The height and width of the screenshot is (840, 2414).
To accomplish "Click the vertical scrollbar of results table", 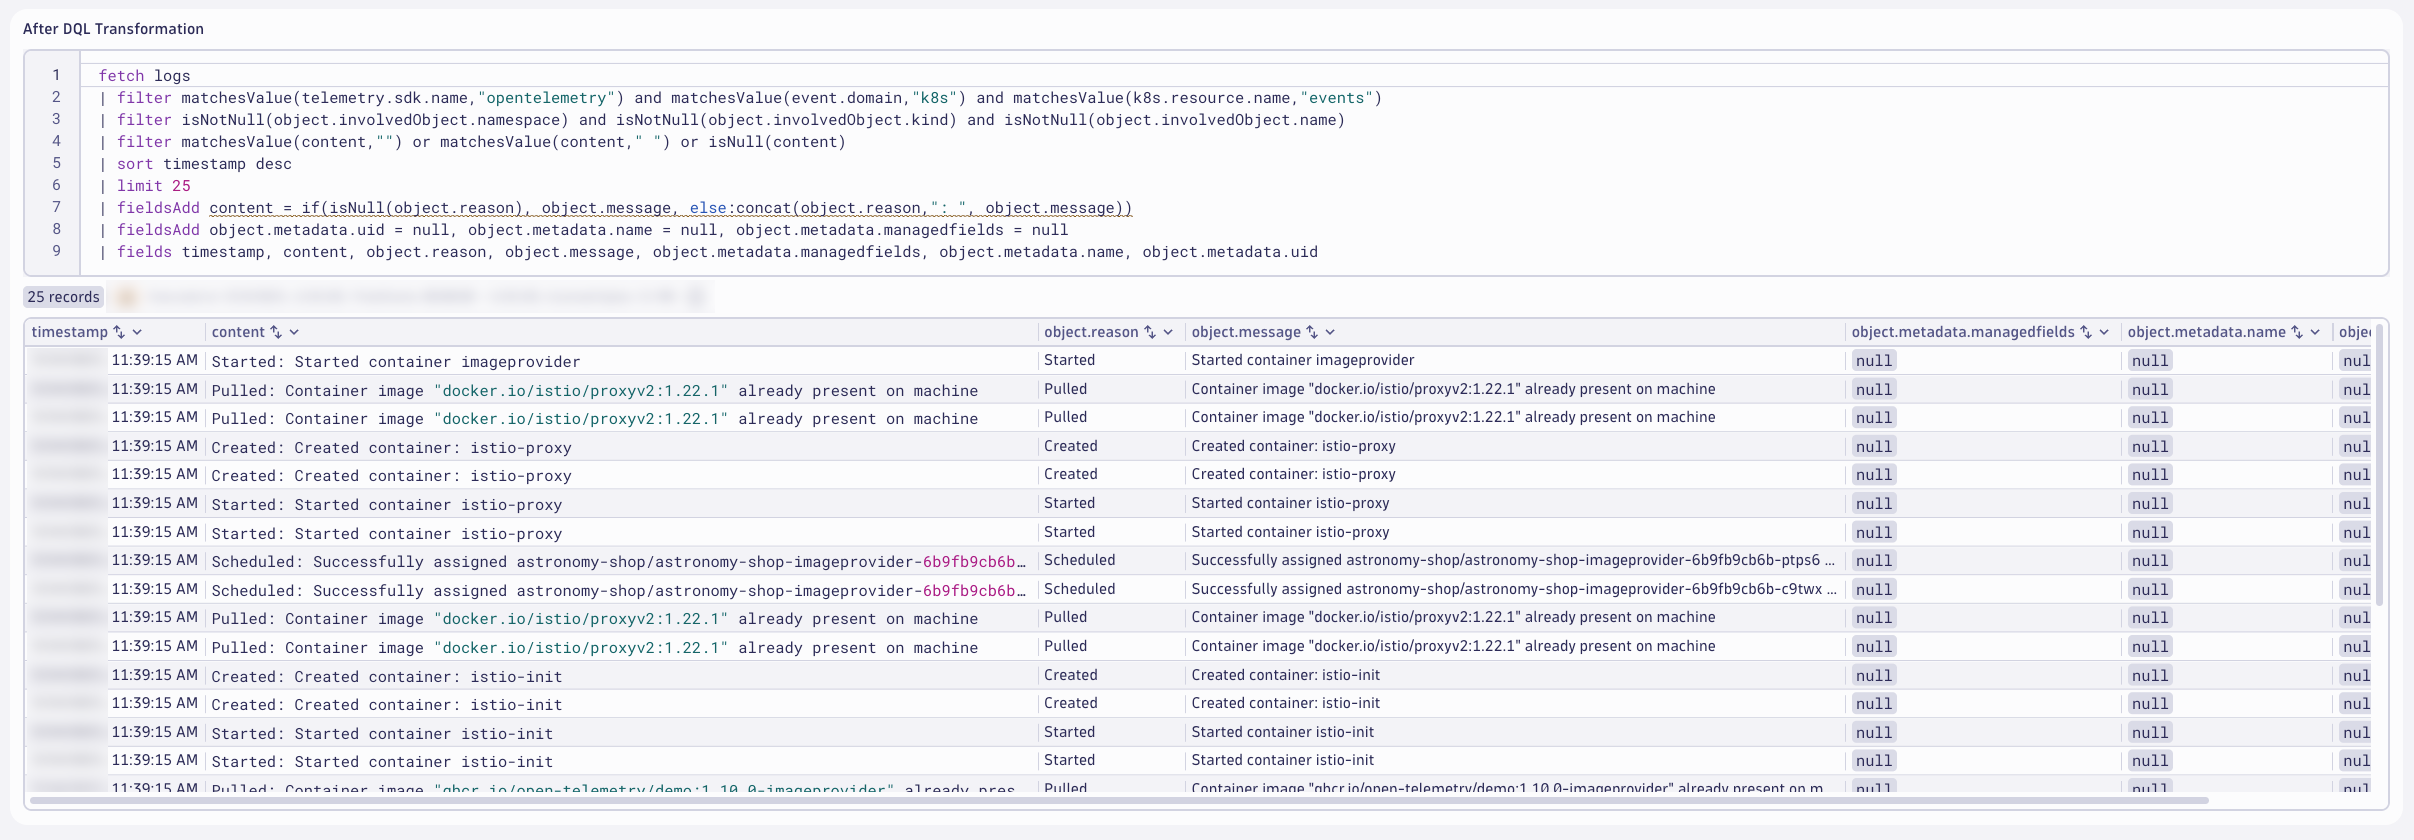I will coord(2379,465).
